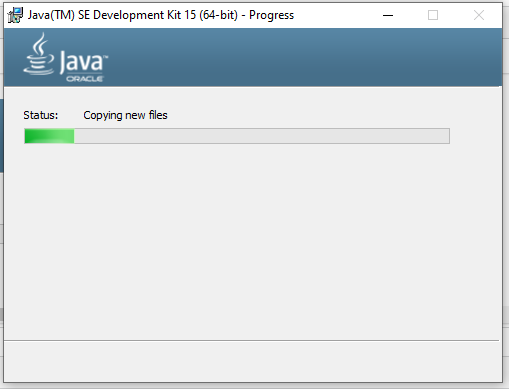The height and width of the screenshot is (389, 509).
Task: Click the disabled maximize button
Action: click(433, 15)
